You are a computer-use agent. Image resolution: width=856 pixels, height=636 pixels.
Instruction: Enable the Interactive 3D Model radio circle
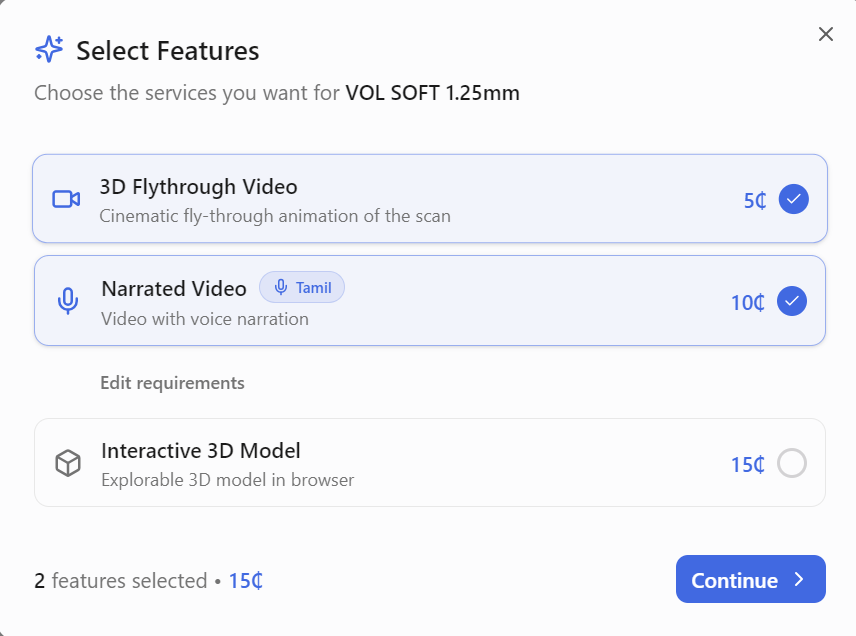[x=791, y=463]
